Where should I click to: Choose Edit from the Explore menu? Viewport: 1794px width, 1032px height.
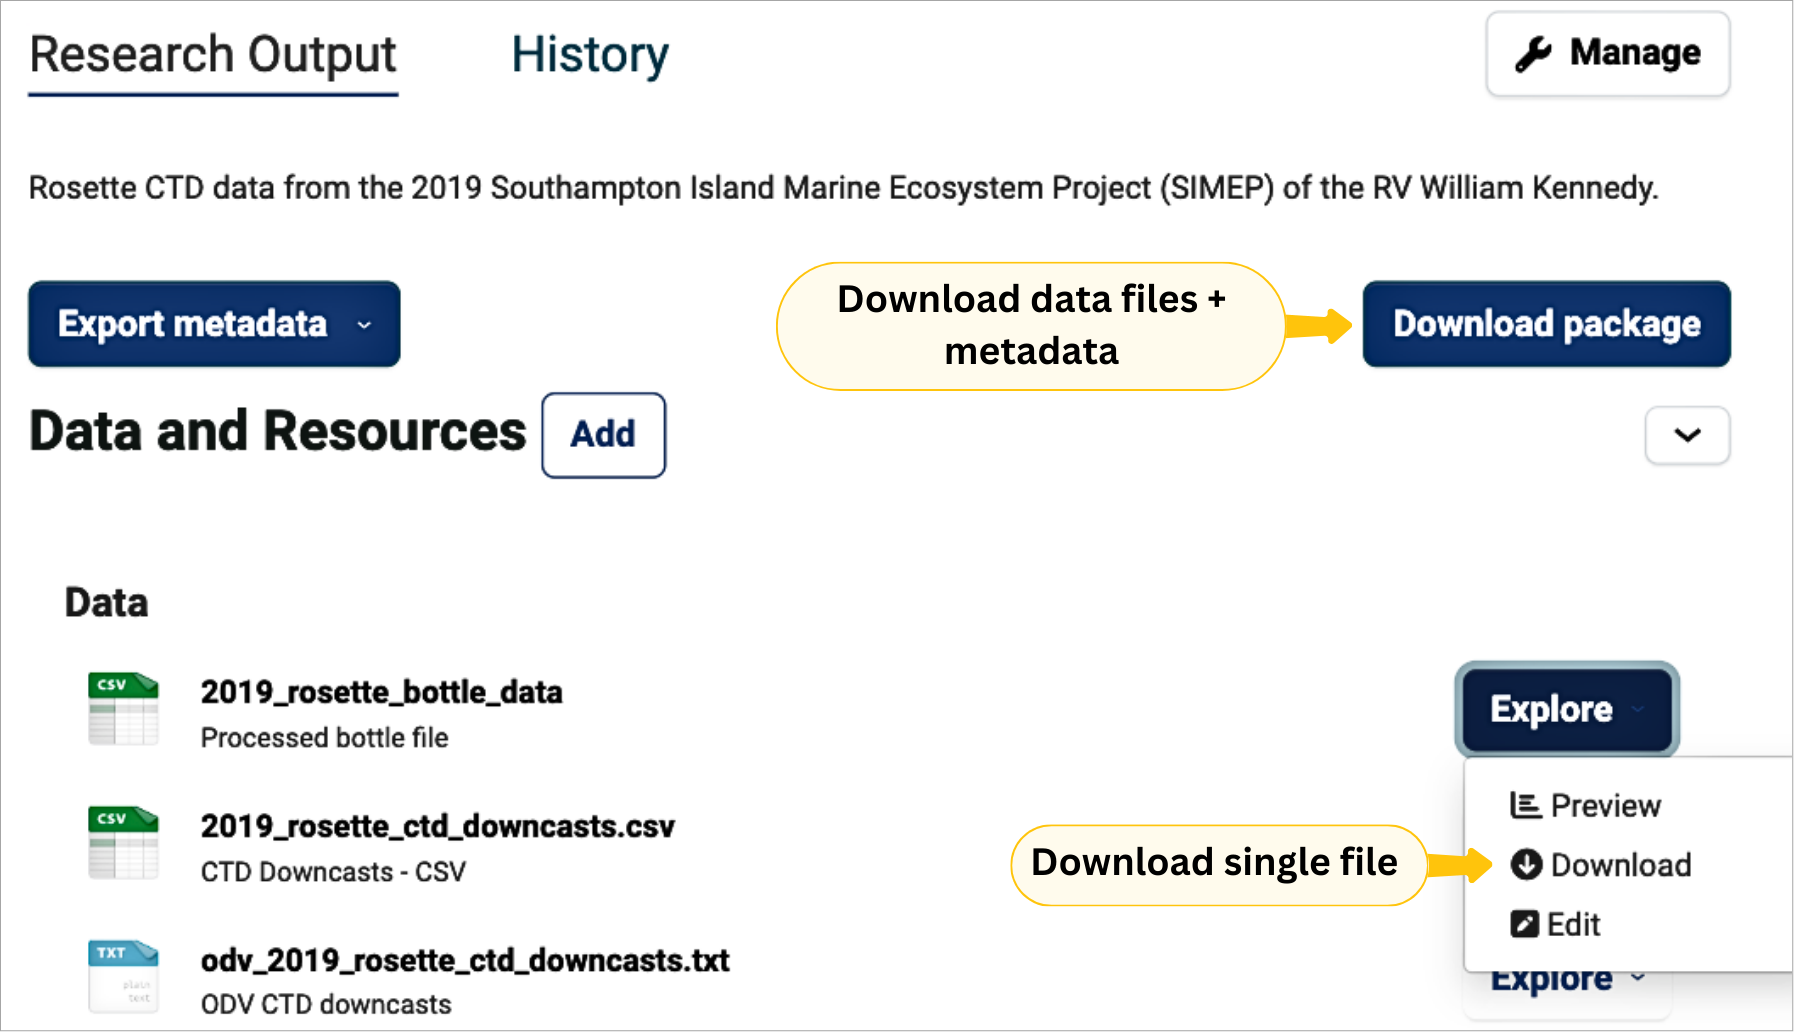1574,924
